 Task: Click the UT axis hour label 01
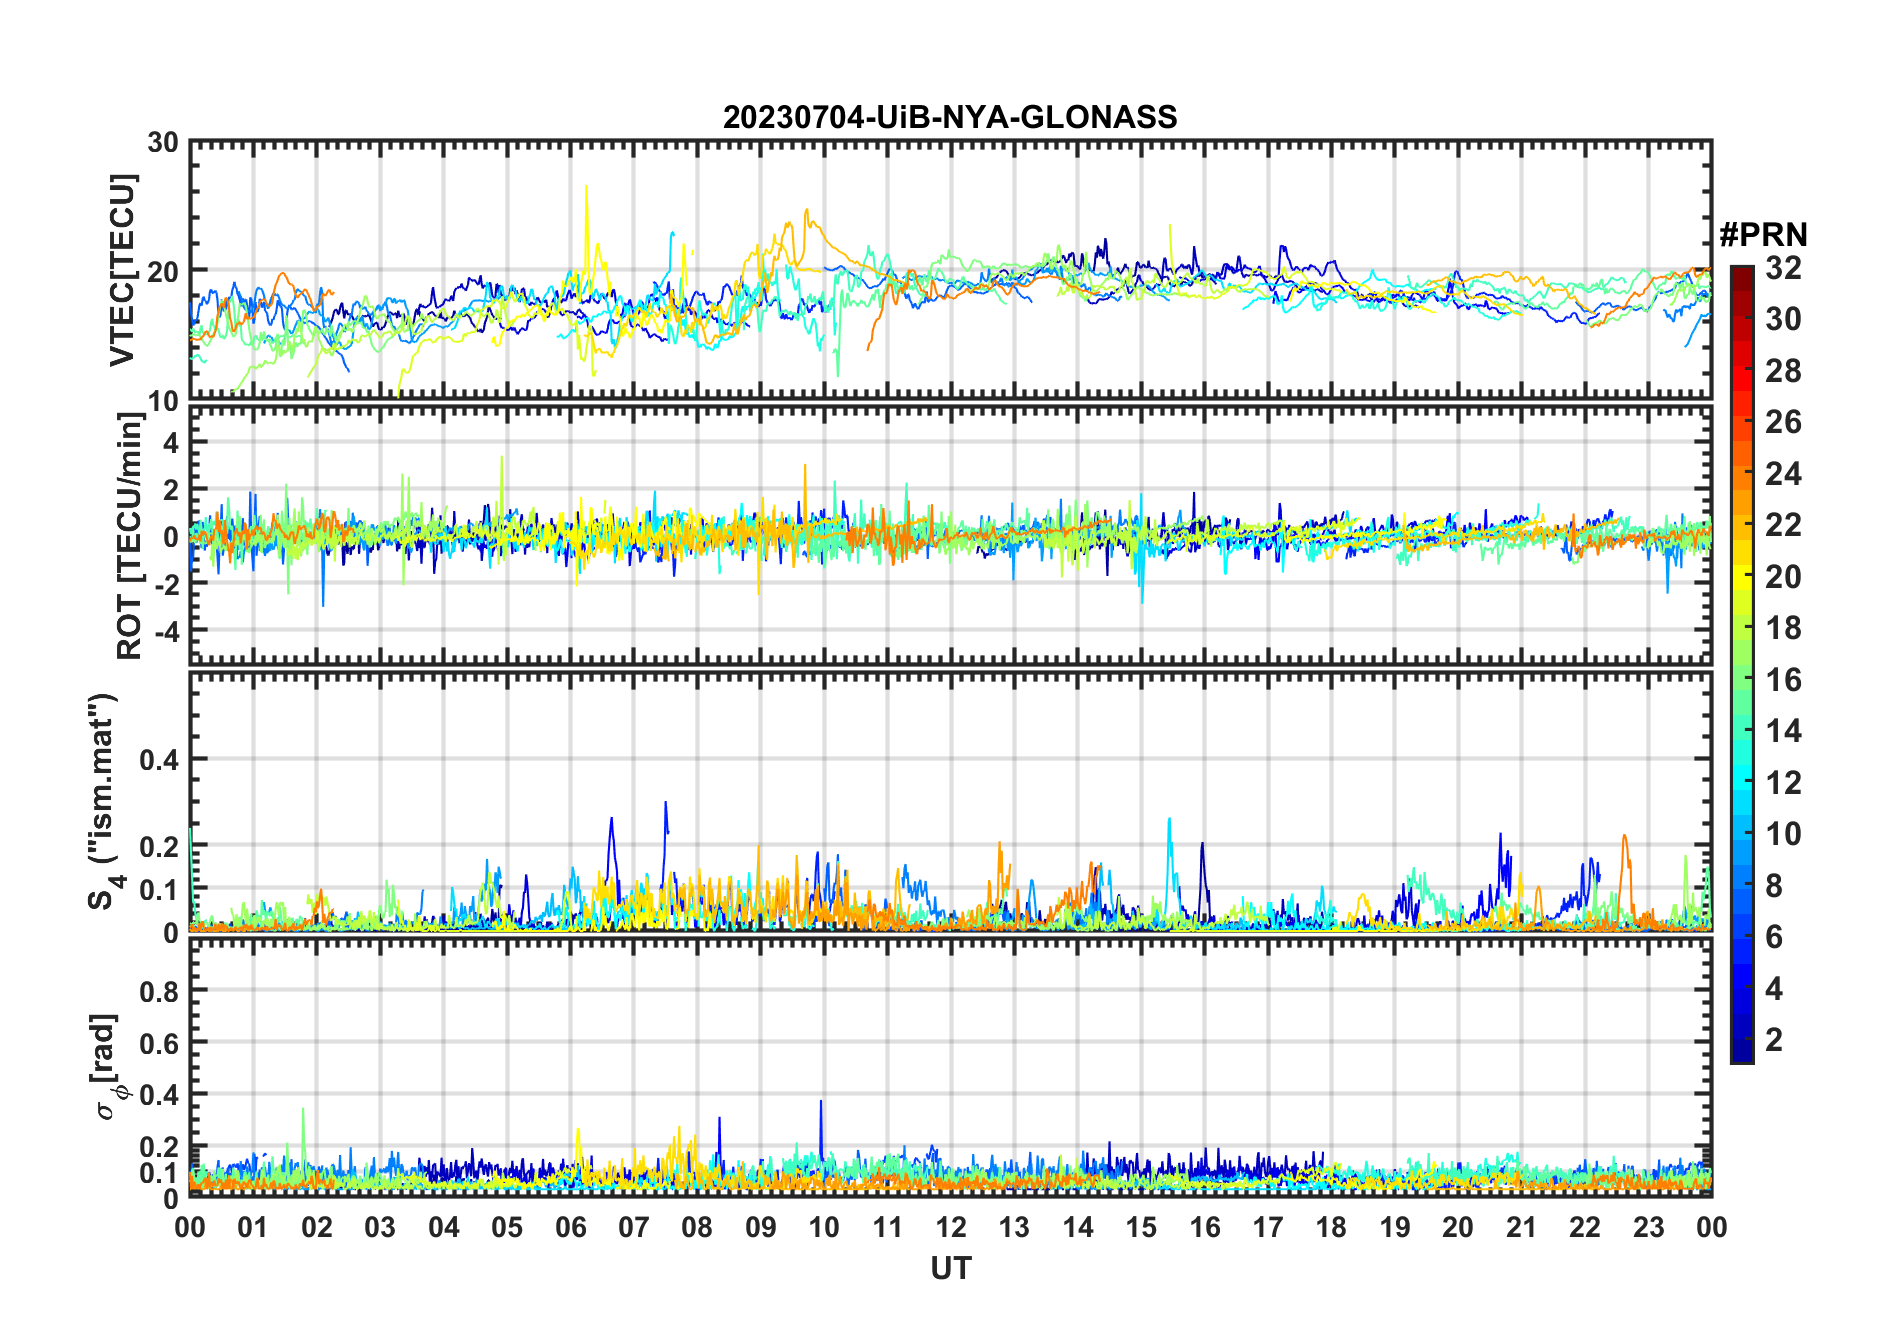point(253,1227)
